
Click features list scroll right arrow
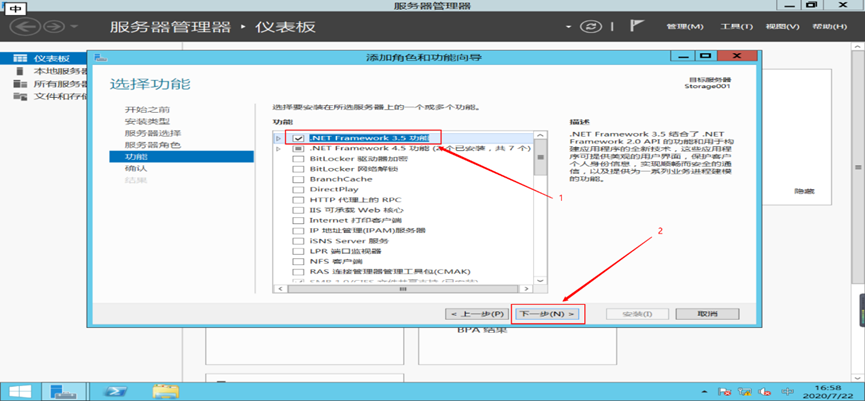pyautogui.click(x=527, y=288)
